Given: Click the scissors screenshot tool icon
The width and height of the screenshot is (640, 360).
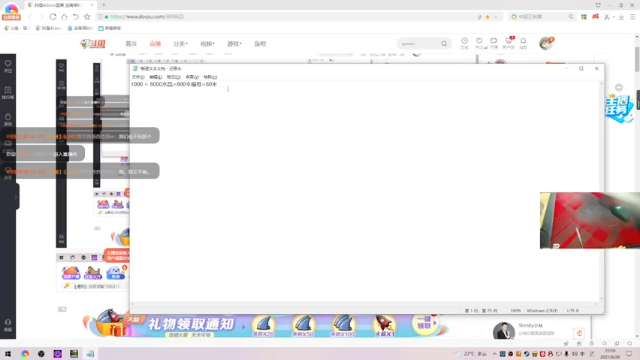Looking at the screenshot, I should coord(607,17).
